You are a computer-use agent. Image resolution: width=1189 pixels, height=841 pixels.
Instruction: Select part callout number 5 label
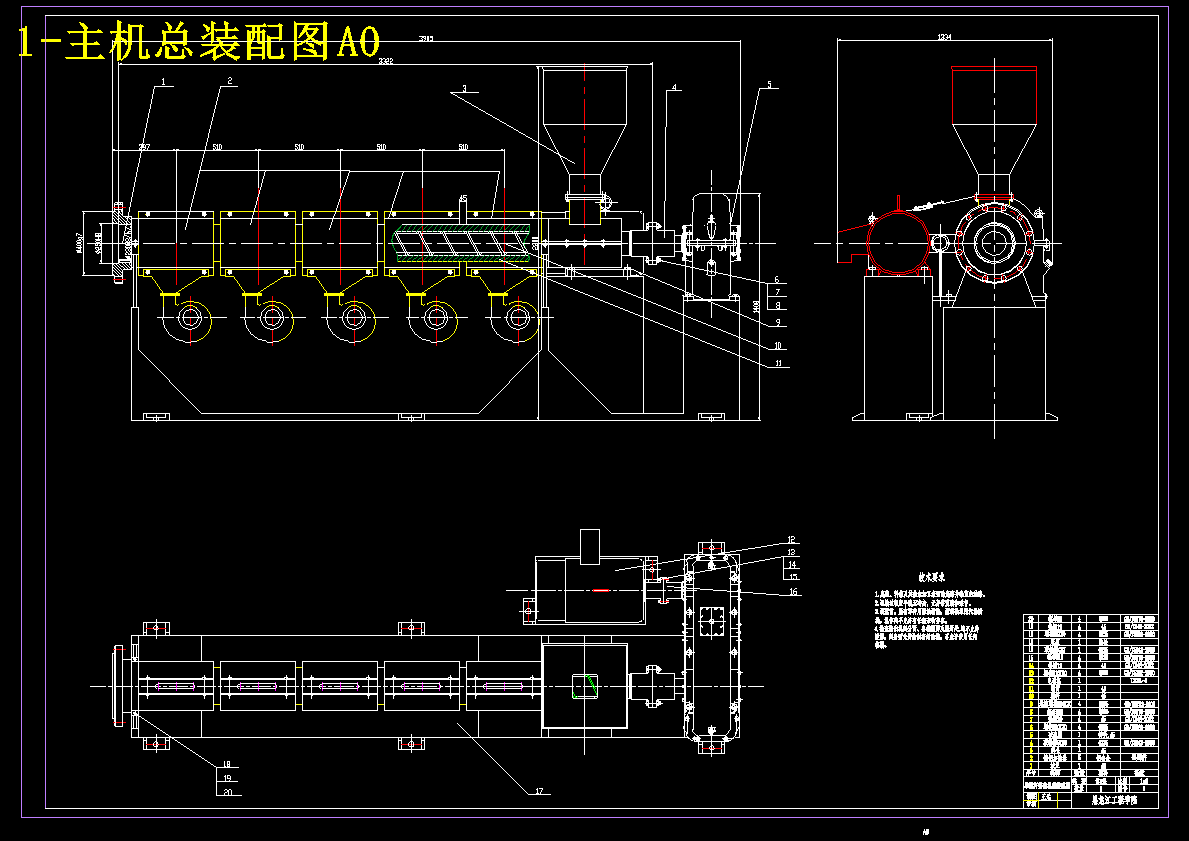769,86
